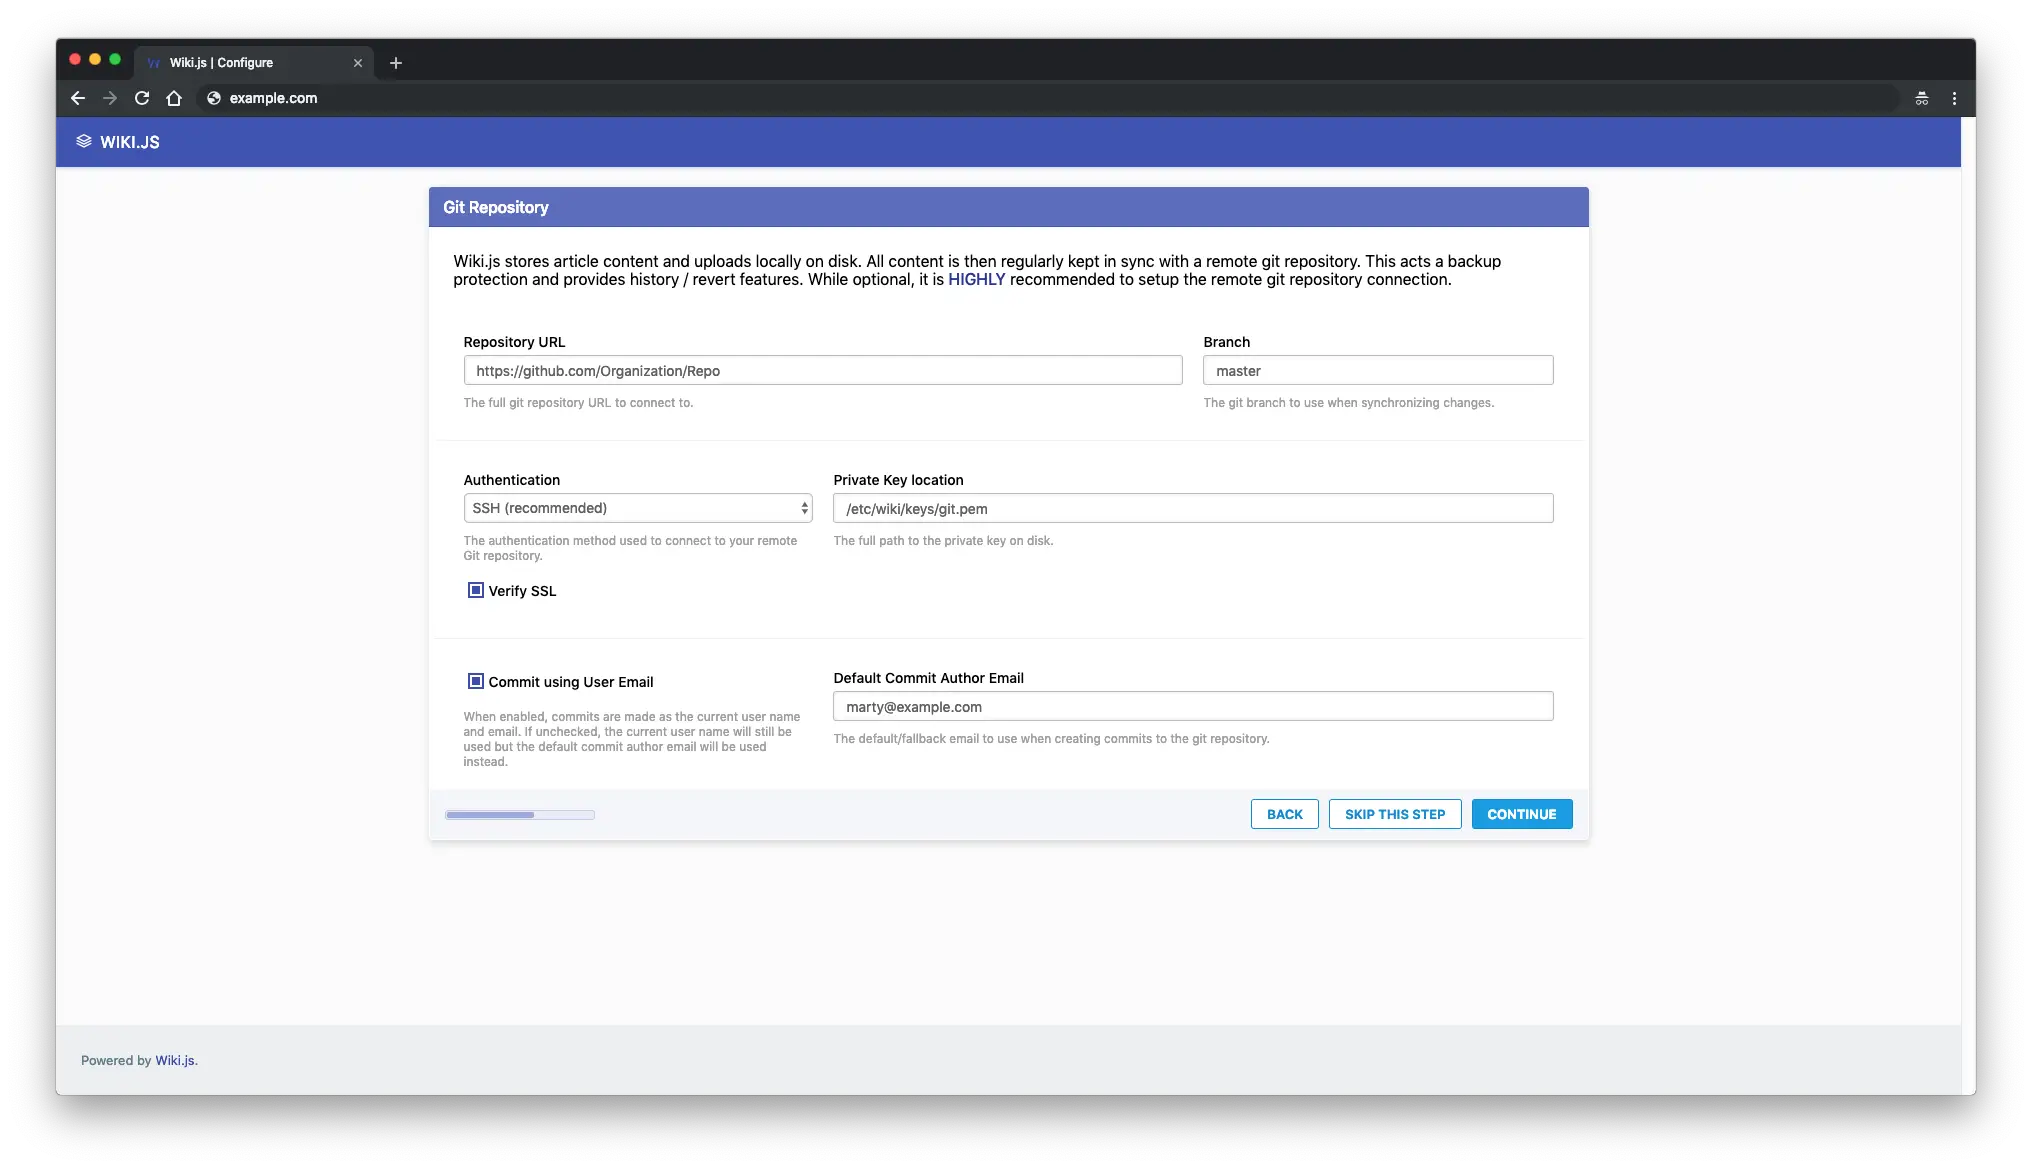Click the Repository URL field
2032x1169 pixels.
click(x=823, y=370)
